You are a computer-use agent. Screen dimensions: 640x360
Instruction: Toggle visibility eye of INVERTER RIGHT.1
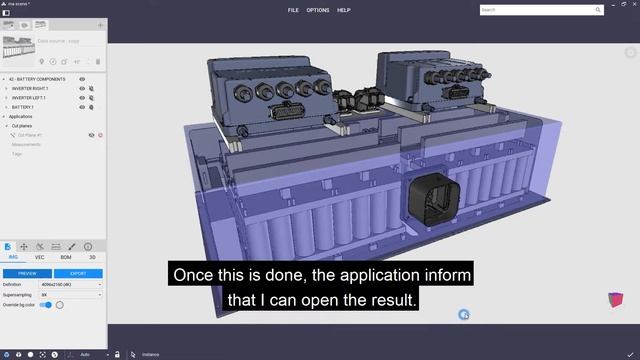point(82,89)
